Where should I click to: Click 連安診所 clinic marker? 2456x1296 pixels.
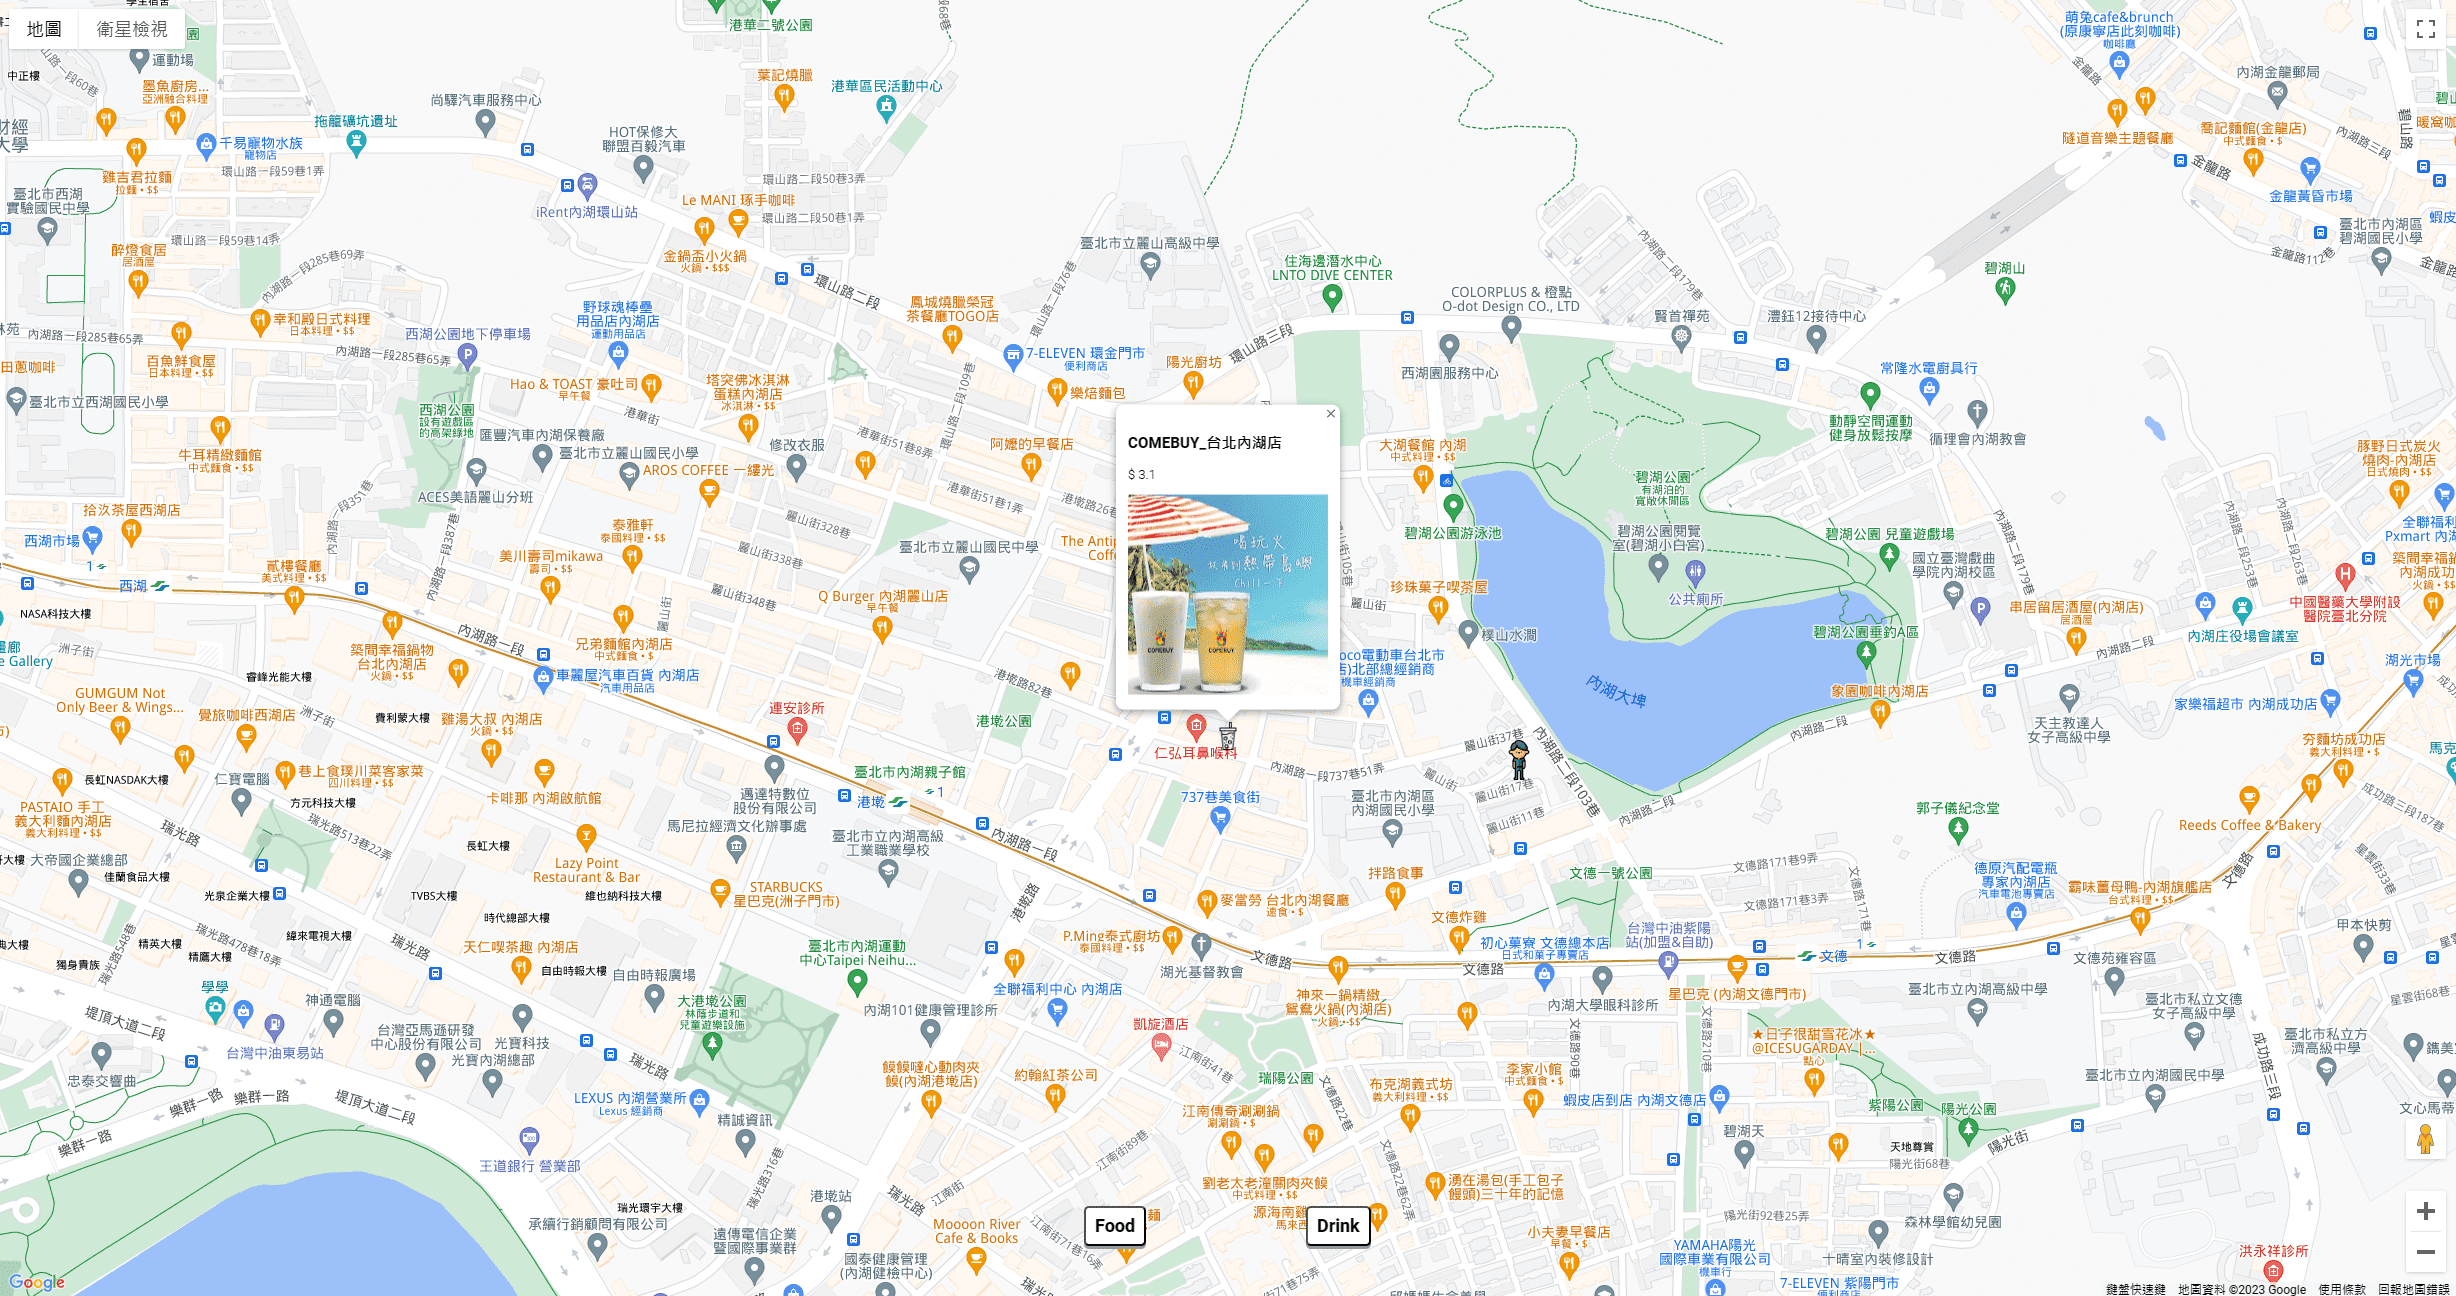797,730
